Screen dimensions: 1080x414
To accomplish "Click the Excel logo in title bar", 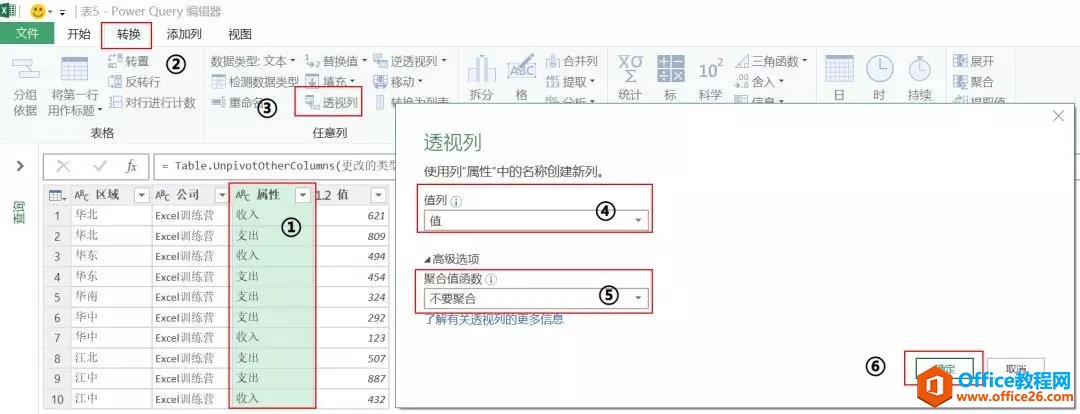I will [10, 12].
